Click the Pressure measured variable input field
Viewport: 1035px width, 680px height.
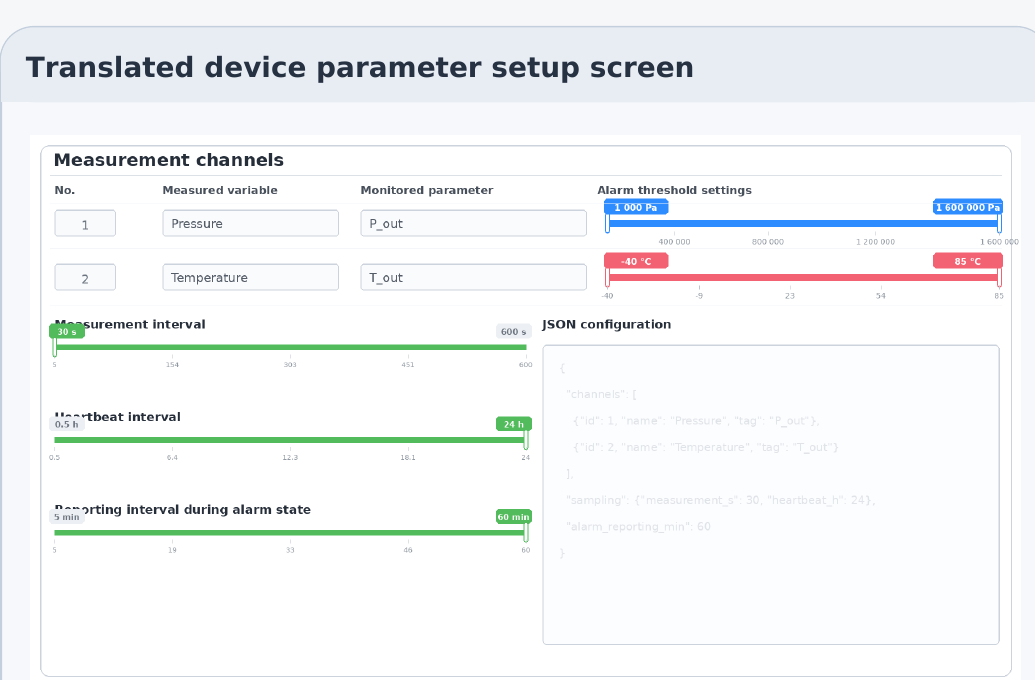(249, 222)
